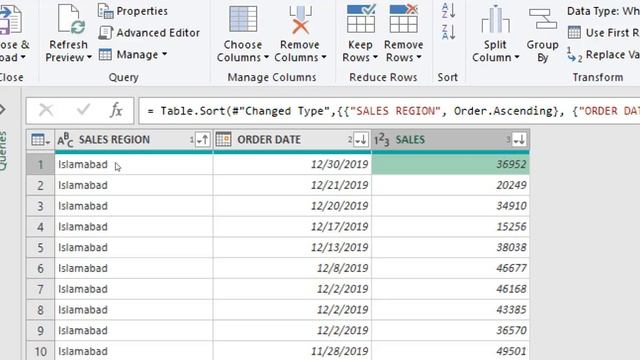Click Use First Row as Headers

(603, 33)
